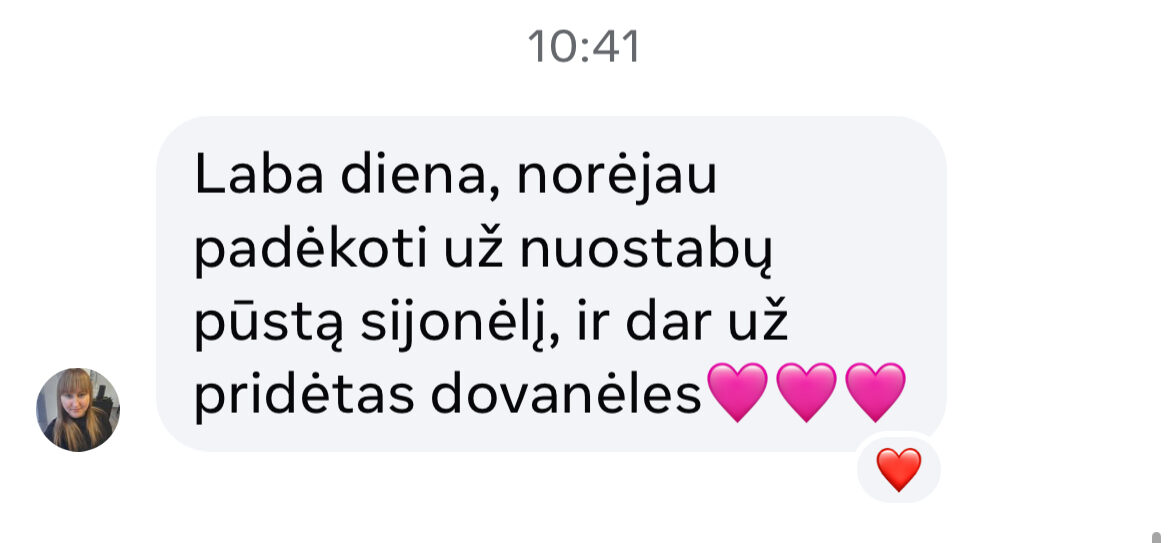Click the scrollbar handle at bottom right
This screenshot has width=1170, height=543.
point(1157,536)
